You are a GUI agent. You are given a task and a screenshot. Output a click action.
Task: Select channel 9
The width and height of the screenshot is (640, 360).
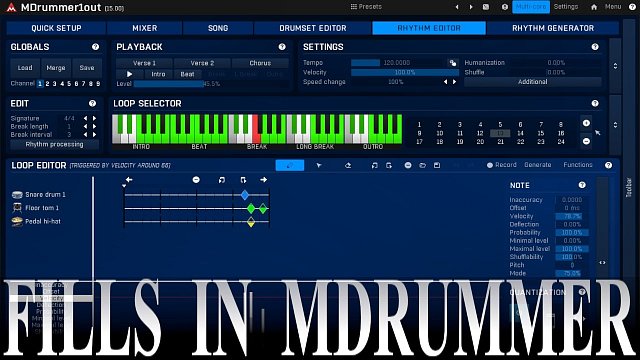98,84
